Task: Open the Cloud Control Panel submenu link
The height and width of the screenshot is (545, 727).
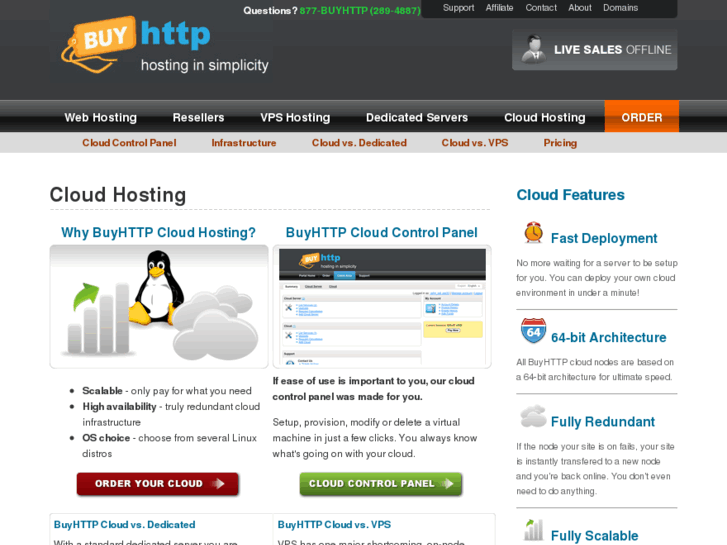Action: click(129, 143)
